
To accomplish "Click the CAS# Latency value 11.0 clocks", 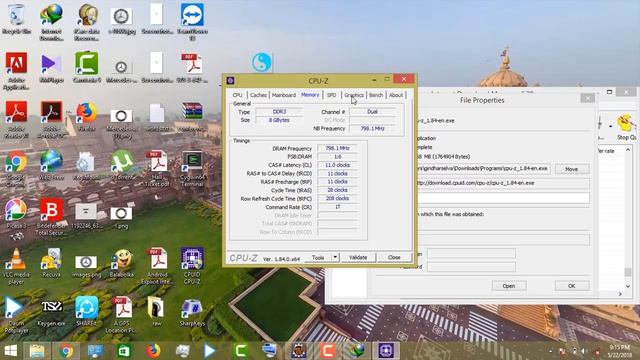I will click(x=337, y=165).
